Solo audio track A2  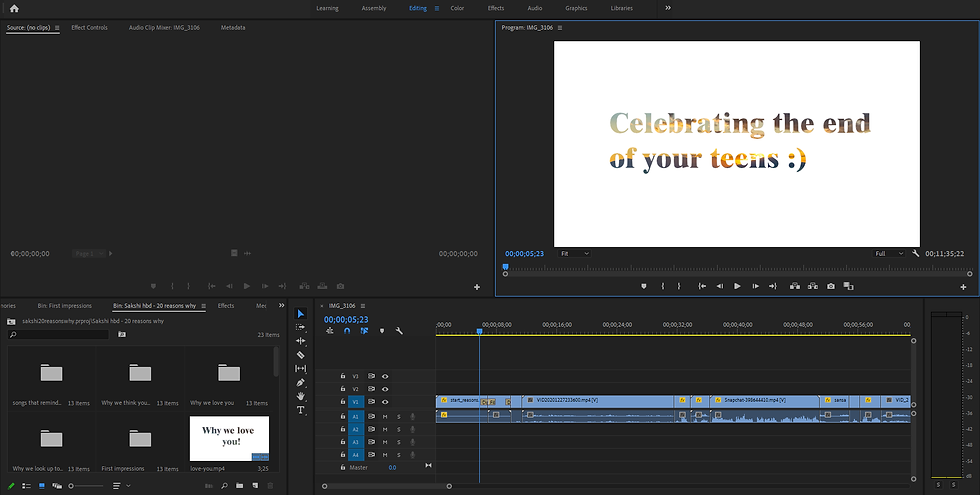click(399, 429)
